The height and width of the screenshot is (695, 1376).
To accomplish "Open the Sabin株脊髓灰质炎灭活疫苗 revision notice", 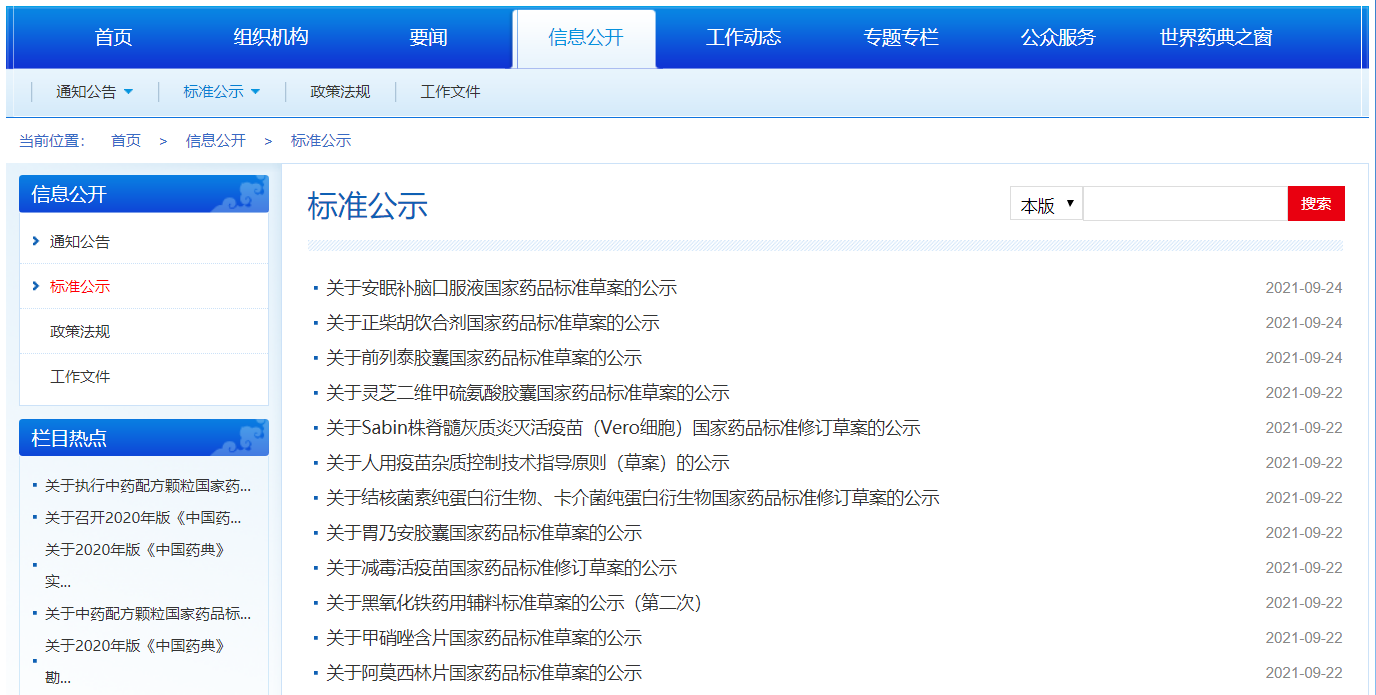I will coord(623,428).
